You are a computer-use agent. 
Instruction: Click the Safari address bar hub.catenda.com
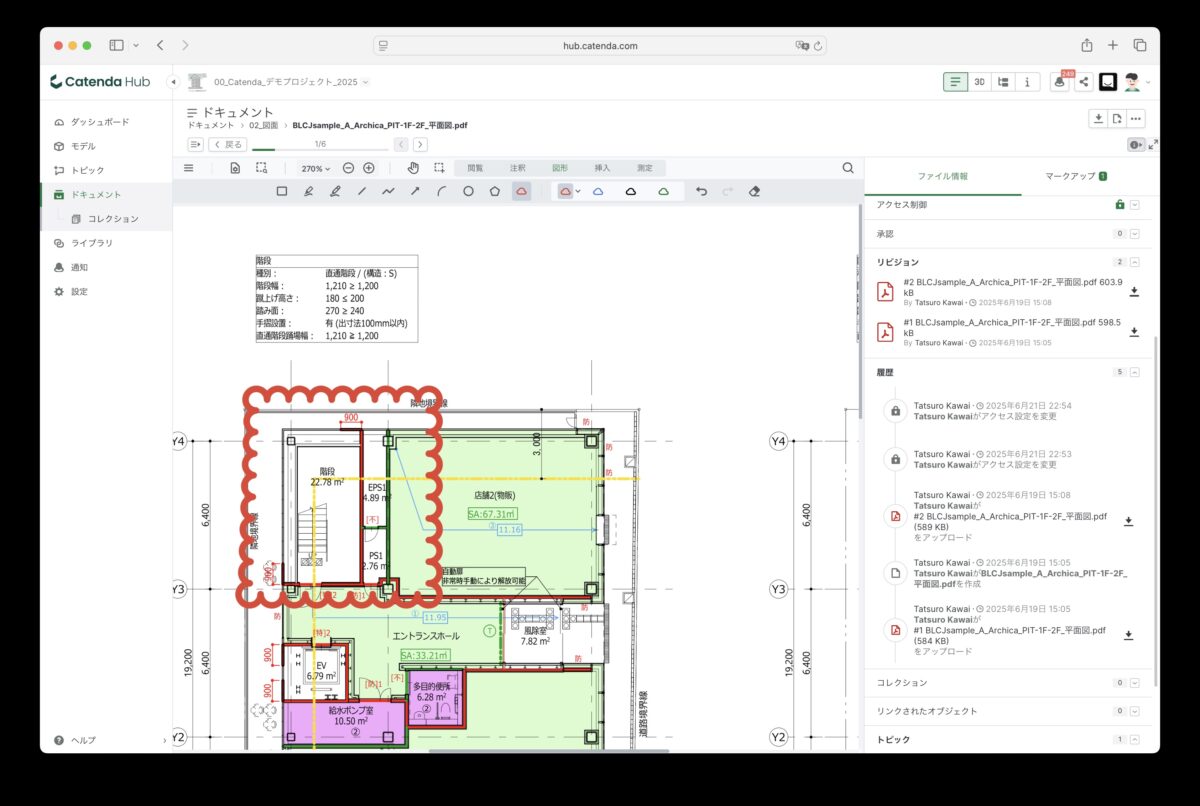tap(600, 45)
